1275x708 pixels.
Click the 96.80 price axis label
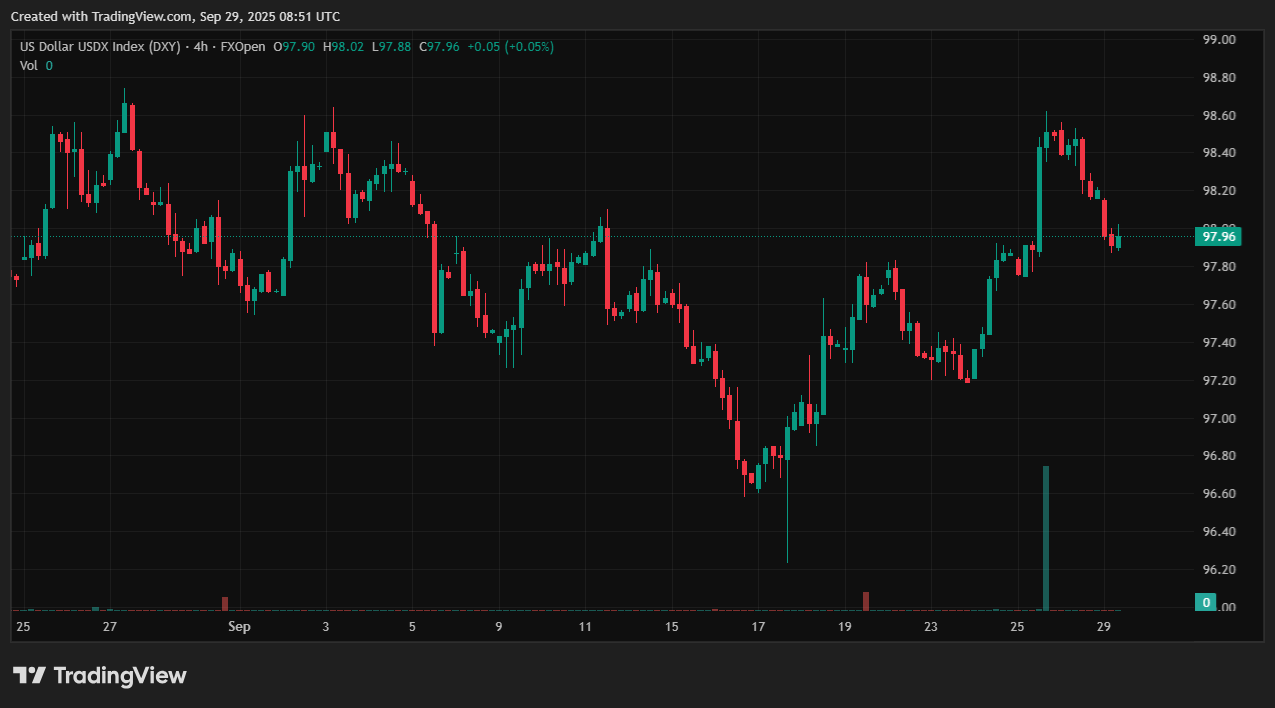[x=1219, y=456]
